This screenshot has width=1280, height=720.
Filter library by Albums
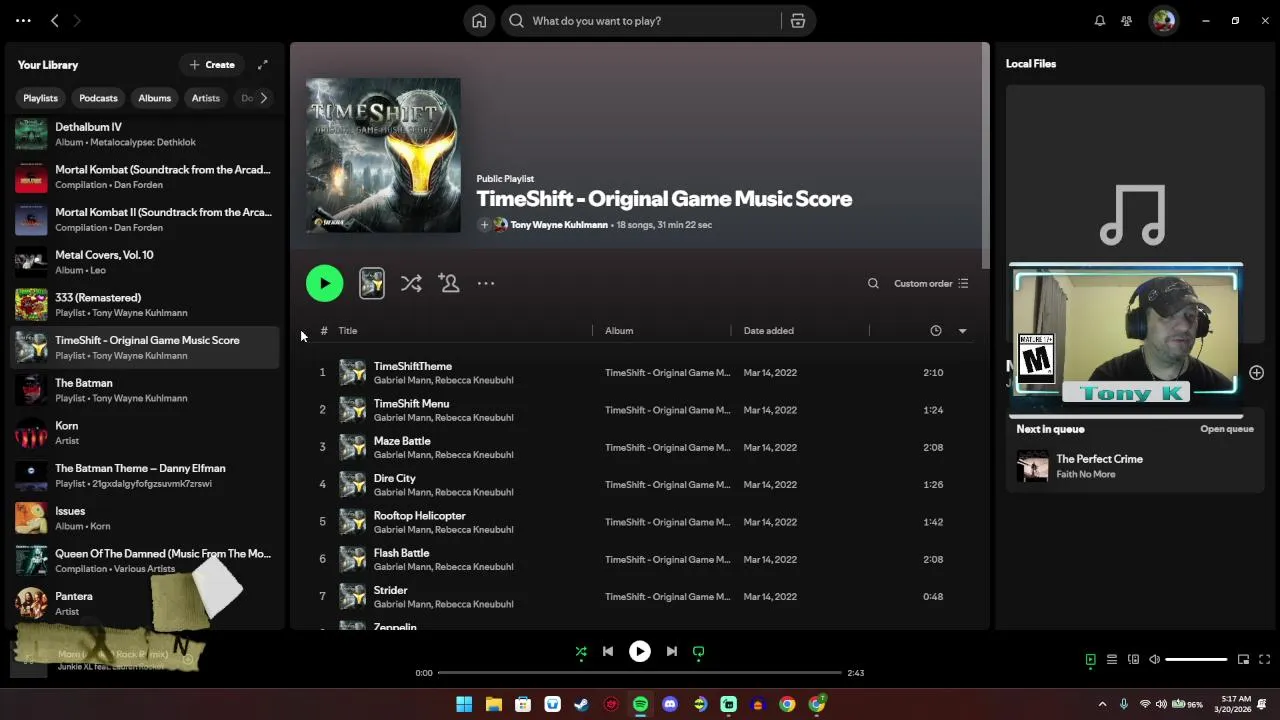click(154, 98)
